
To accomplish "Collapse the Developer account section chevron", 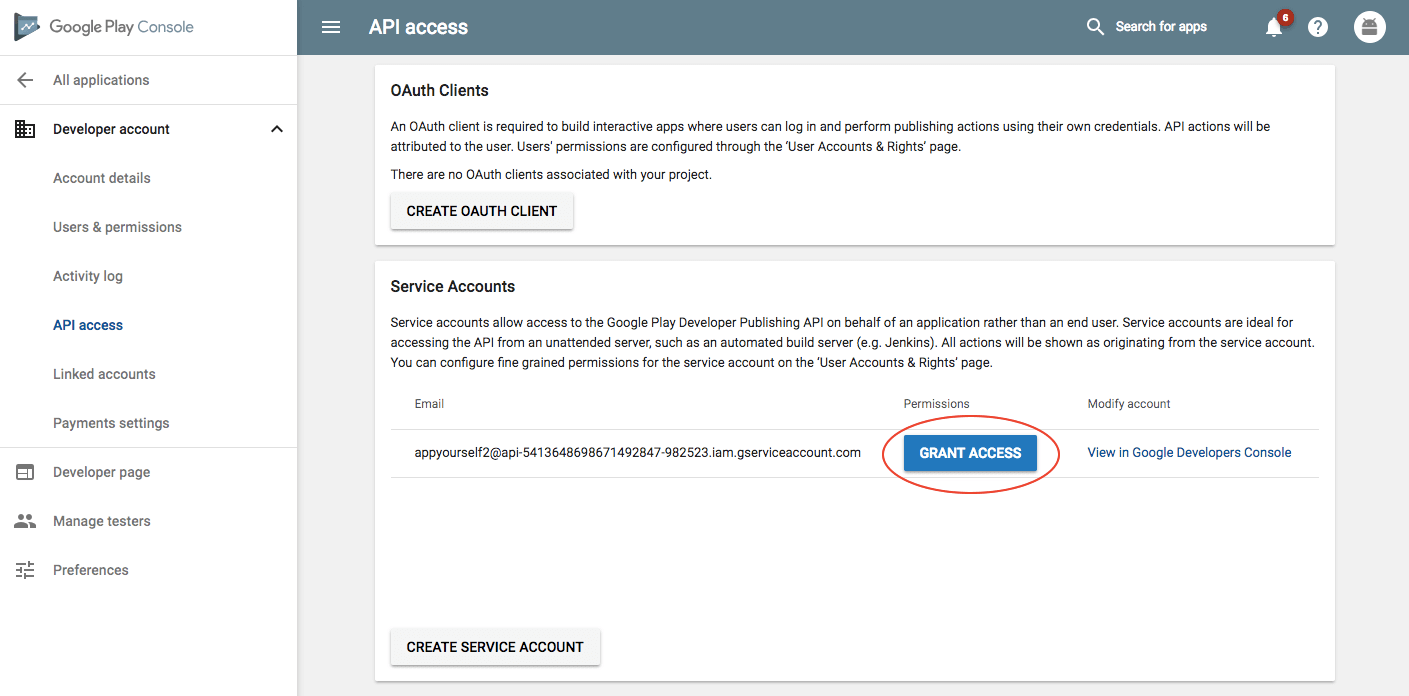I will coord(277,129).
